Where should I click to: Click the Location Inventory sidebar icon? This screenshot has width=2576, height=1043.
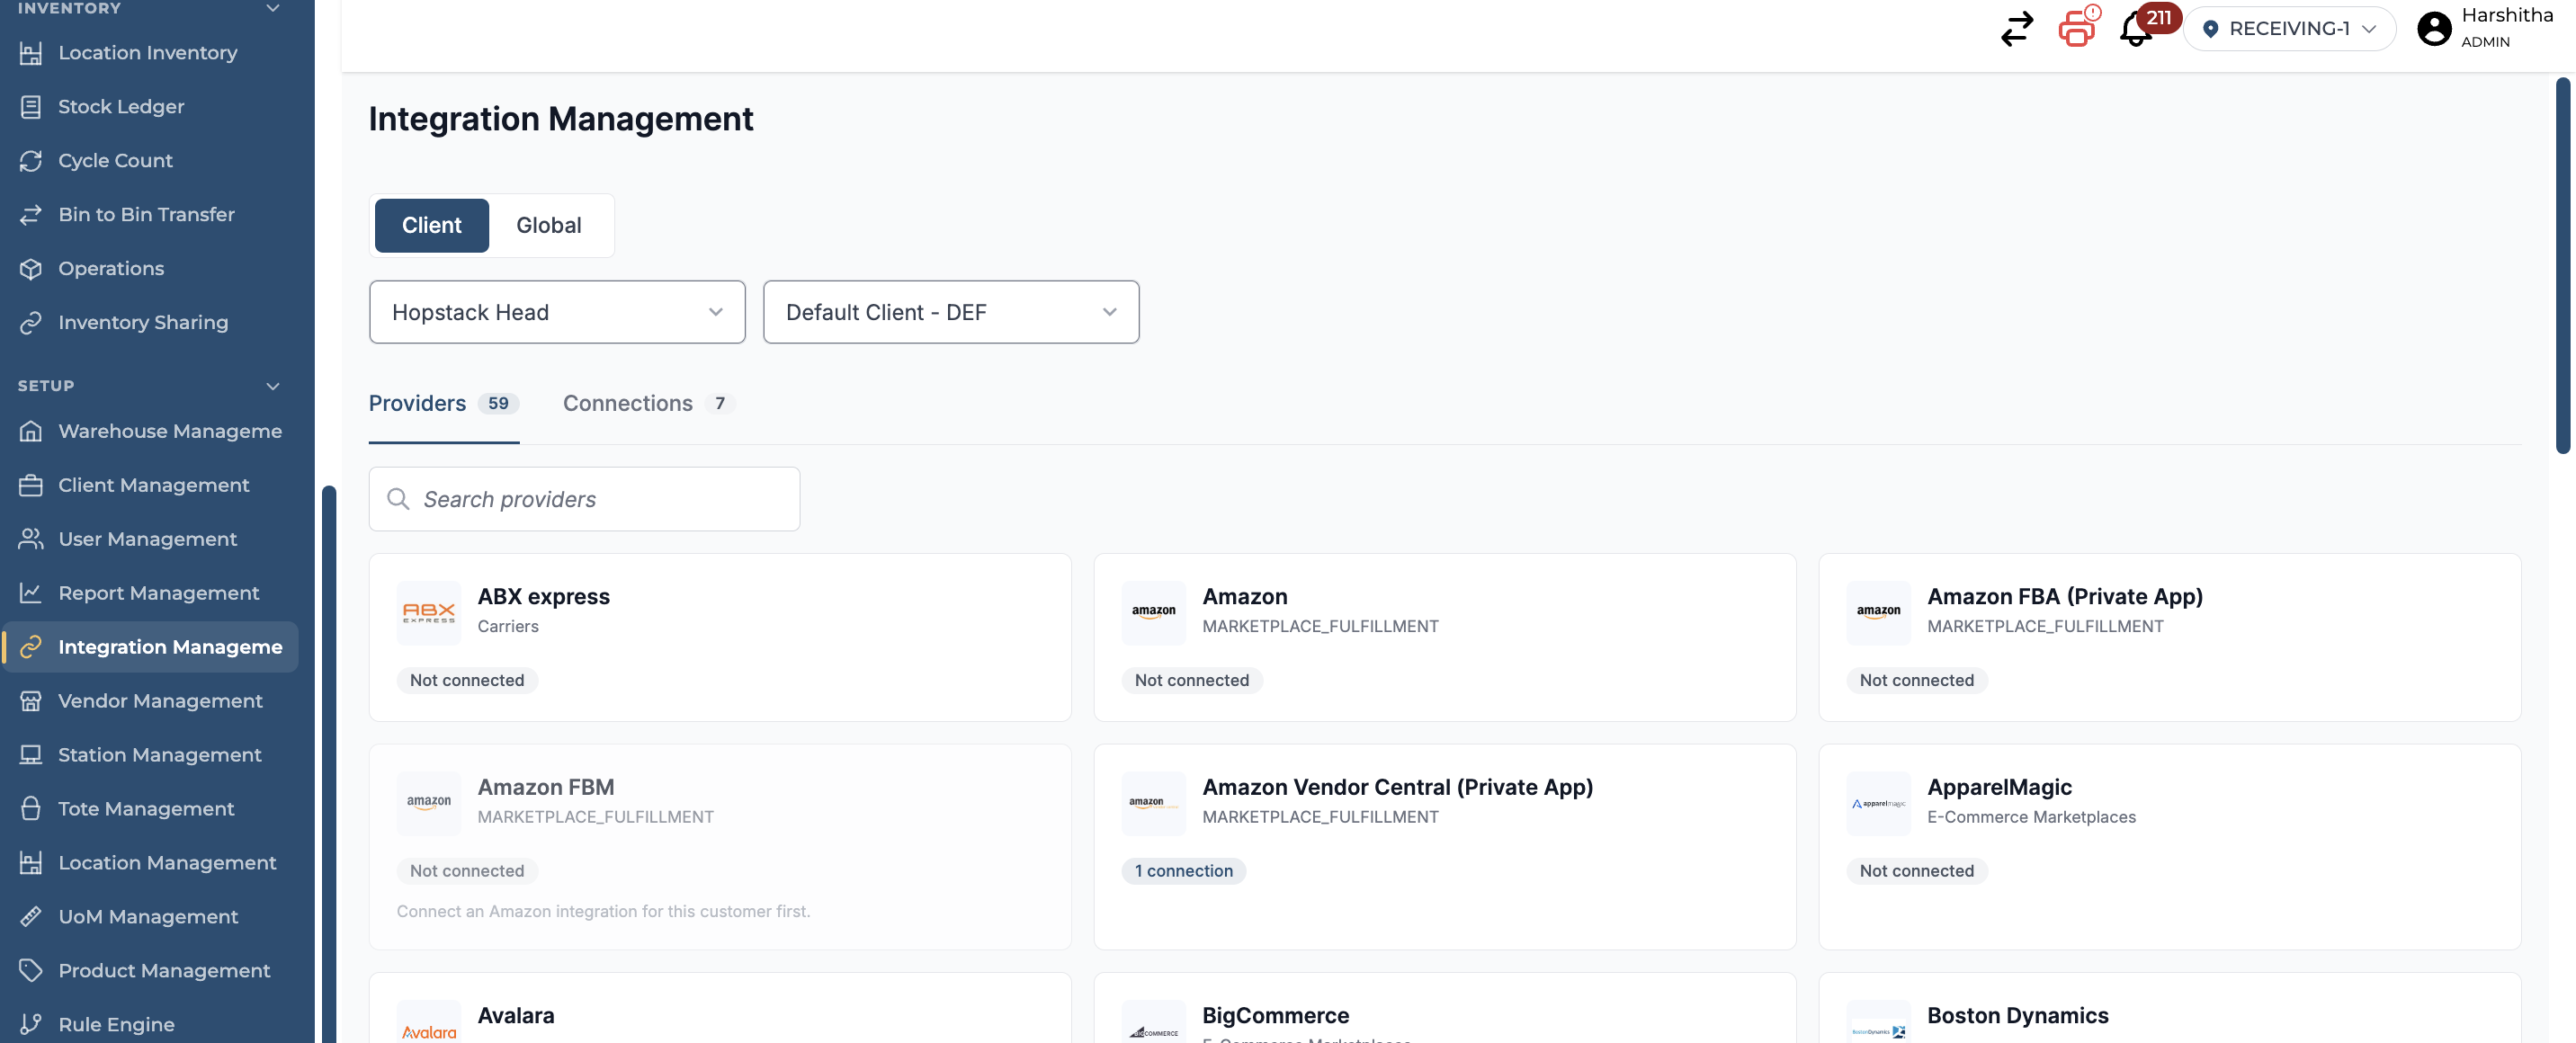[x=31, y=53]
